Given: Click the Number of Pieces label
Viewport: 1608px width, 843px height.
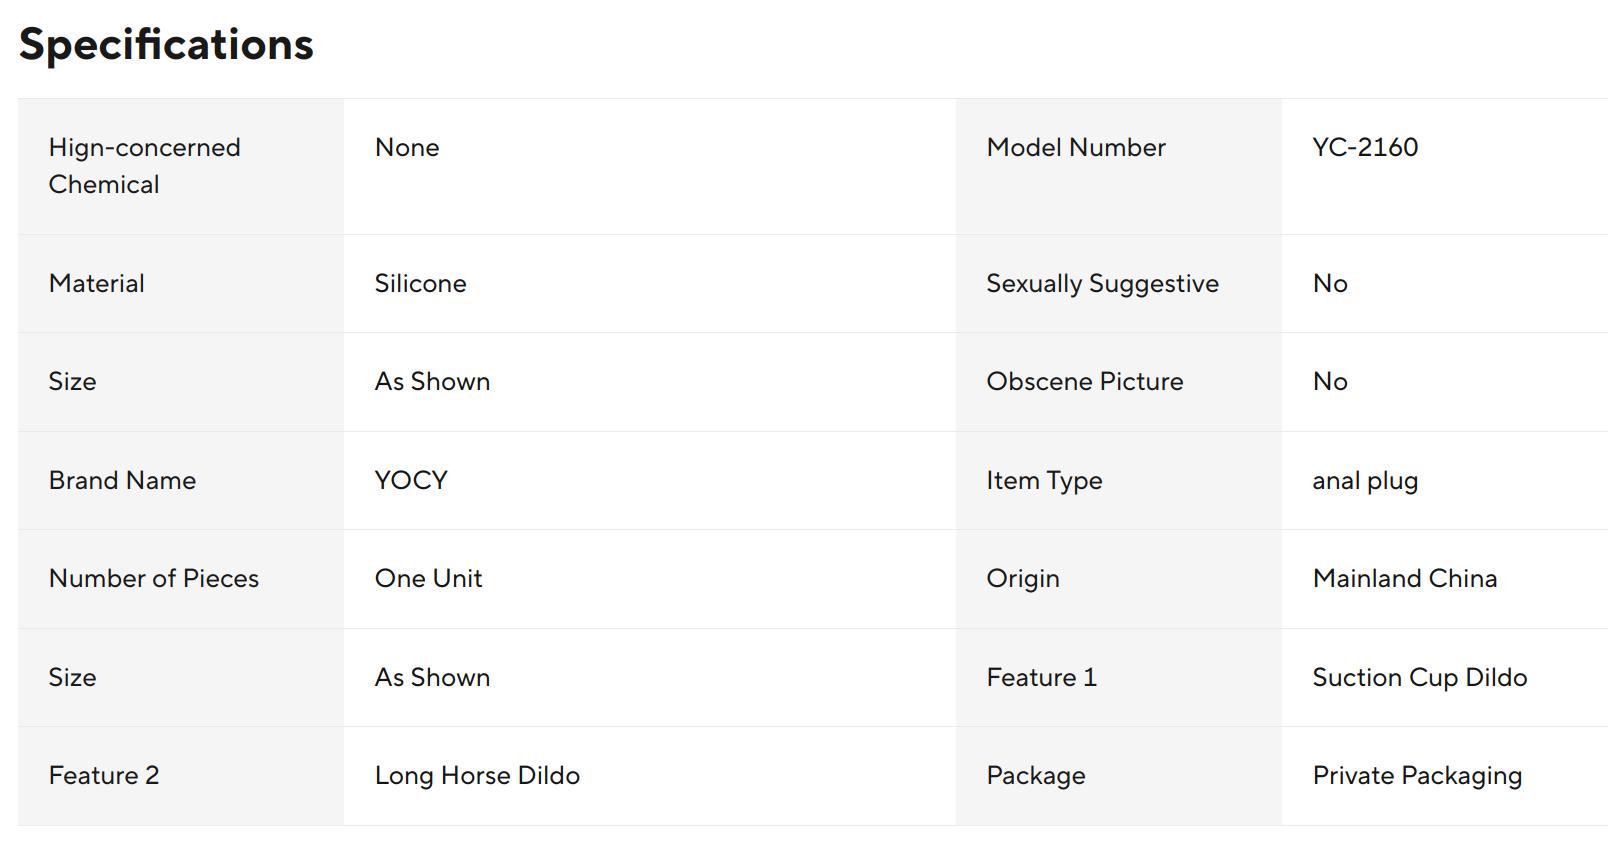Looking at the screenshot, I should click(154, 578).
